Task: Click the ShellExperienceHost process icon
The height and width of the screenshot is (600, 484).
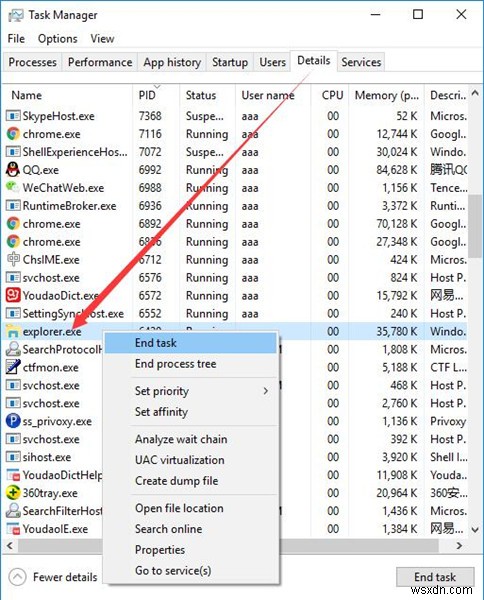Action: 13,152
